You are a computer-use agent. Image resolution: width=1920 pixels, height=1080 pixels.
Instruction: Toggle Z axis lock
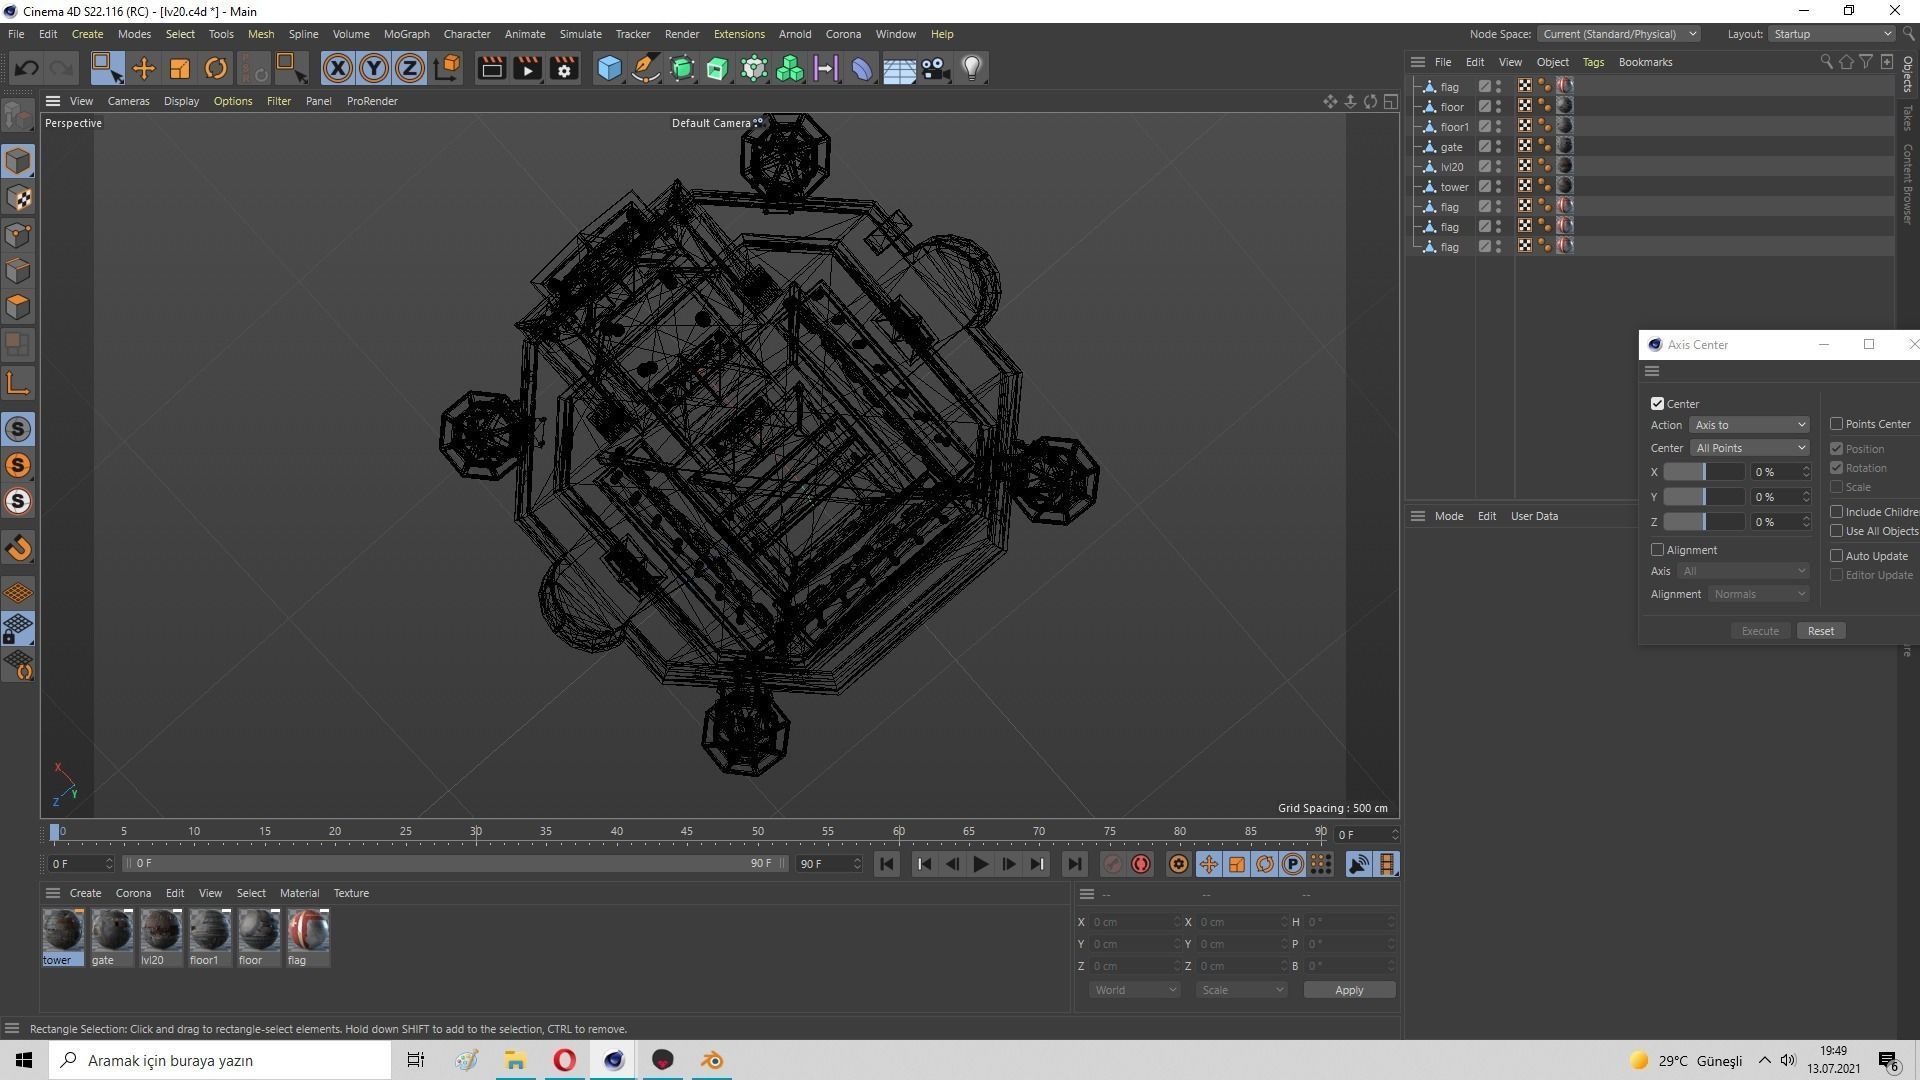point(410,68)
